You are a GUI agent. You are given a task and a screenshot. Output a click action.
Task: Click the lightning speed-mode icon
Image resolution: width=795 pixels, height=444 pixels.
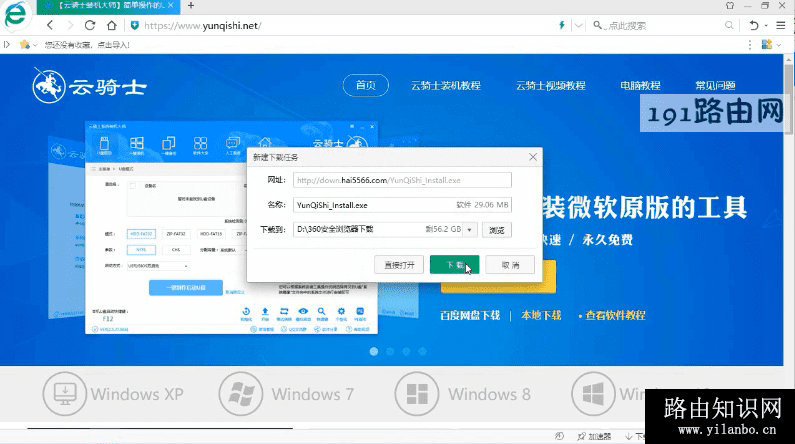[561, 25]
